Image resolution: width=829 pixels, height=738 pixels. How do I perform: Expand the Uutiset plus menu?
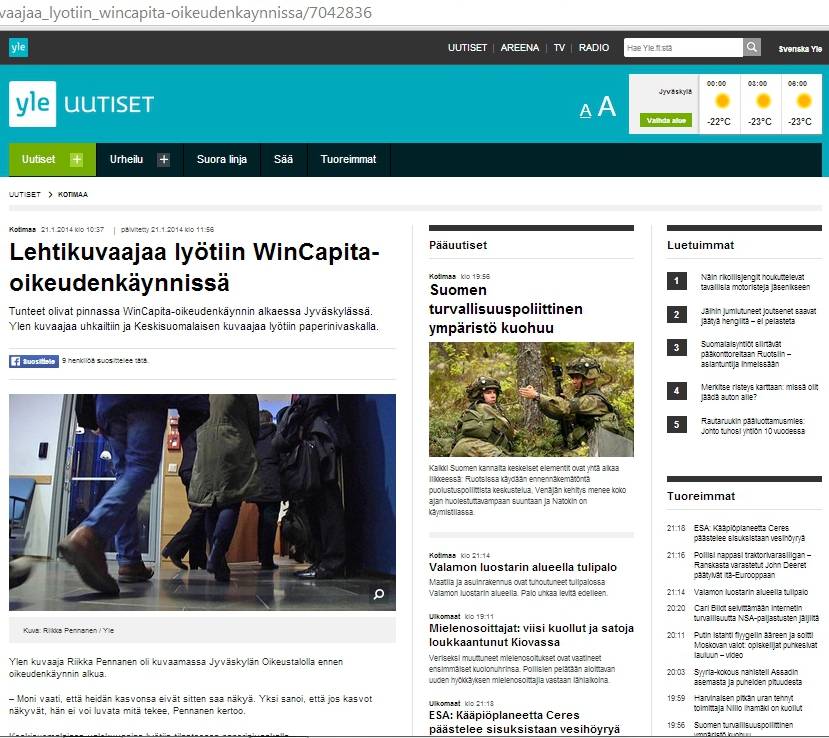(77, 160)
